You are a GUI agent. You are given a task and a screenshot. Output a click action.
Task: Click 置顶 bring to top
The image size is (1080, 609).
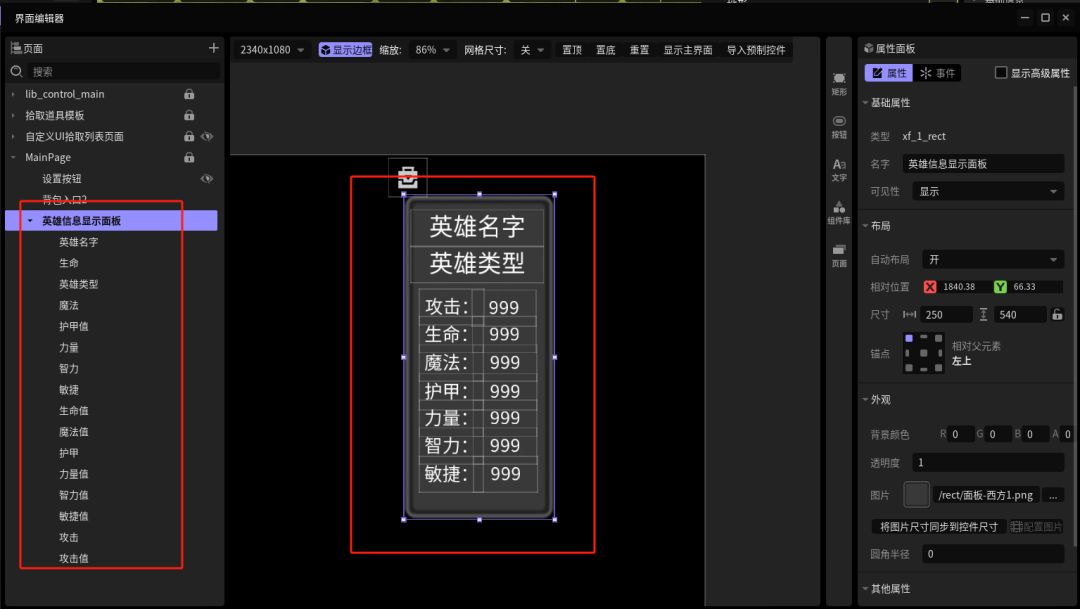572,50
